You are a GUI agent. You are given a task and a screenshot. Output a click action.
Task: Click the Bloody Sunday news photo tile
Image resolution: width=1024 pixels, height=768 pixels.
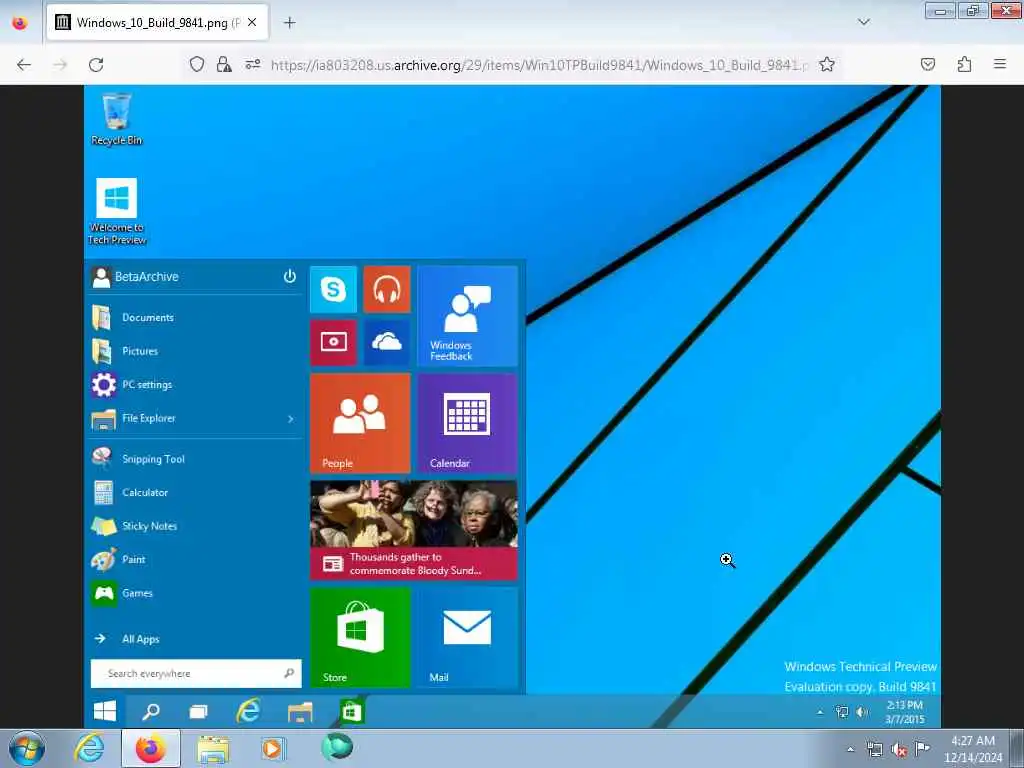coord(414,530)
